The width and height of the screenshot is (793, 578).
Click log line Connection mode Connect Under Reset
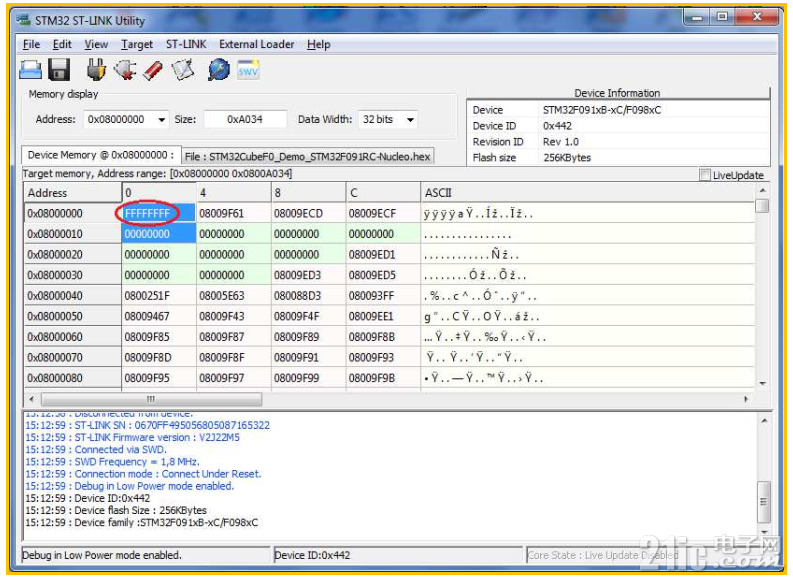pyautogui.click(x=143, y=474)
